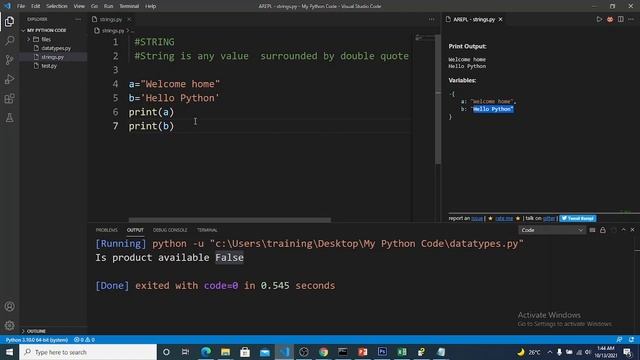Click the split editor icon in the AREPL pane
Viewport: 640px width, 360px height.
(x=620, y=19)
